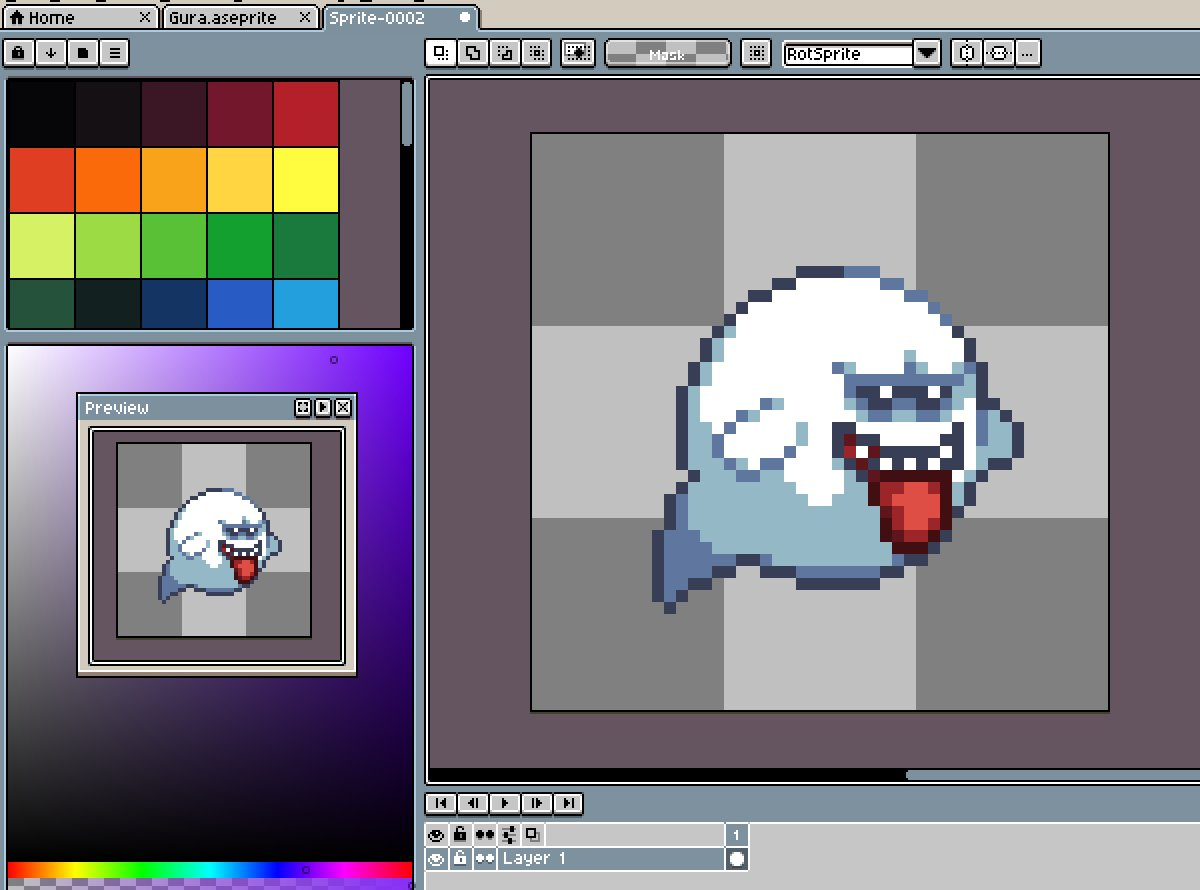This screenshot has width=1200, height=890.
Task: Click the unsaved dot on Sprite-0002 tab
Action: tap(465, 18)
